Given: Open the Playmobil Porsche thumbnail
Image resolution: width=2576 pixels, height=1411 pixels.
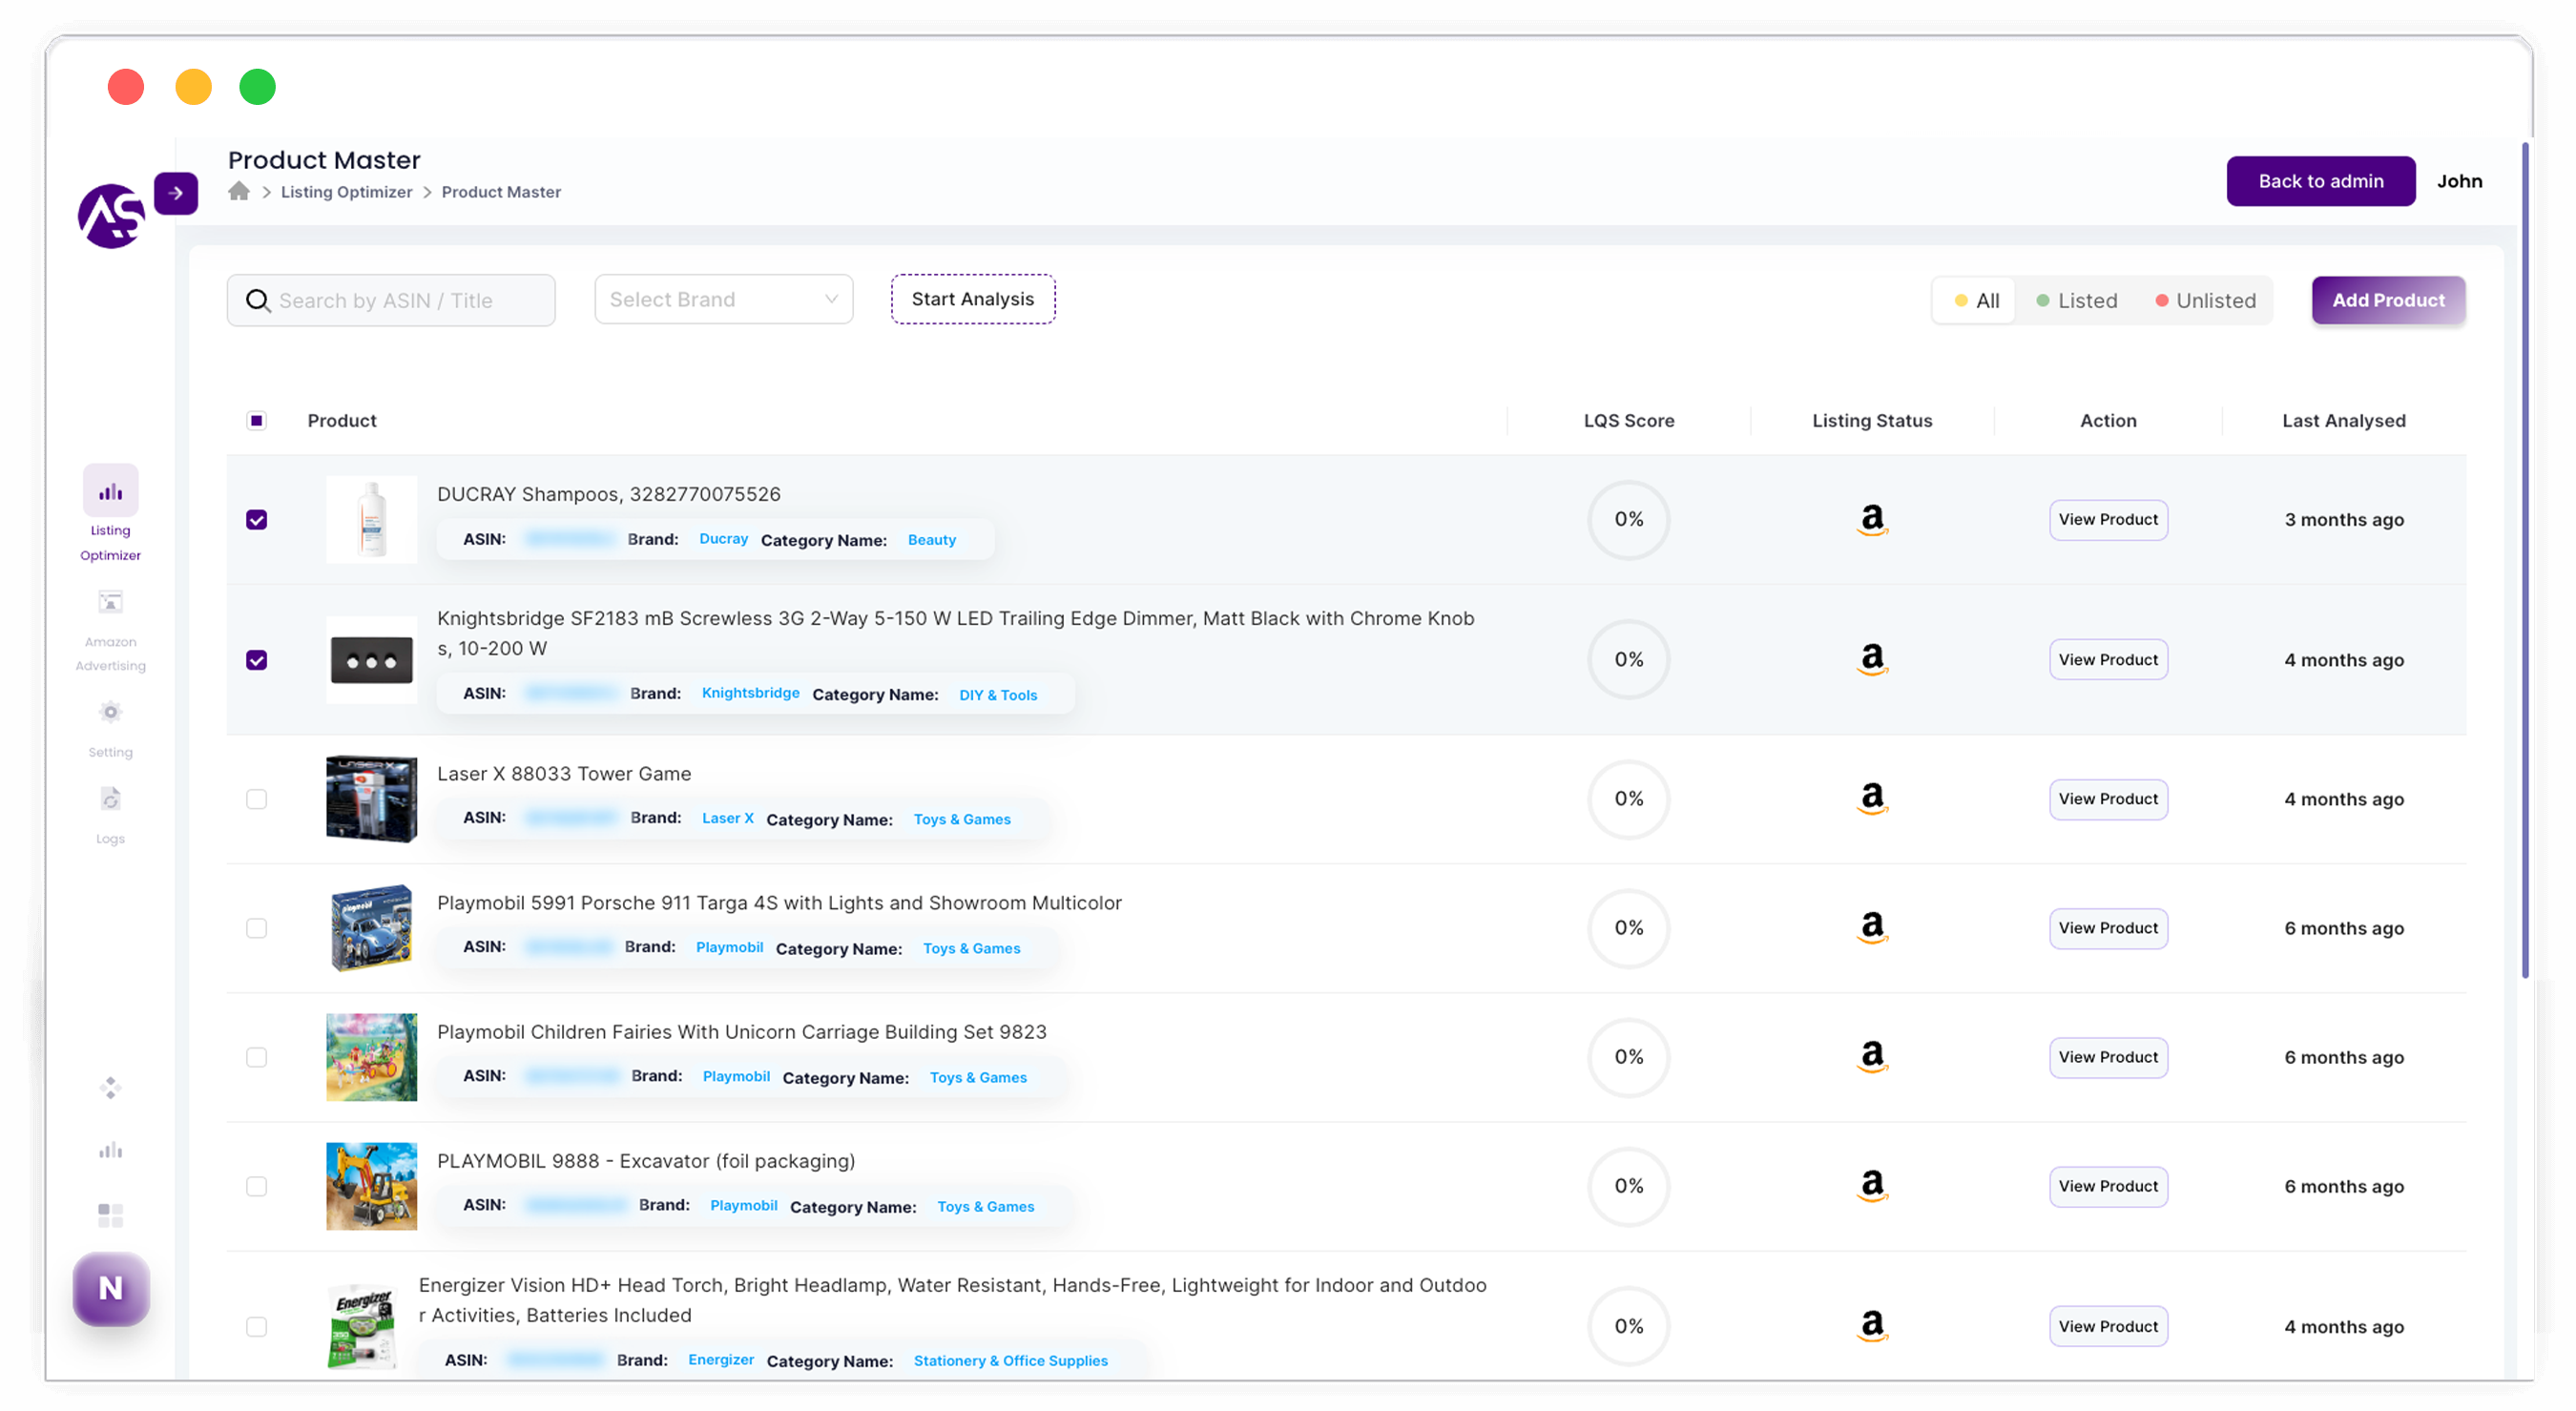Looking at the screenshot, I should (x=371, y=928).
